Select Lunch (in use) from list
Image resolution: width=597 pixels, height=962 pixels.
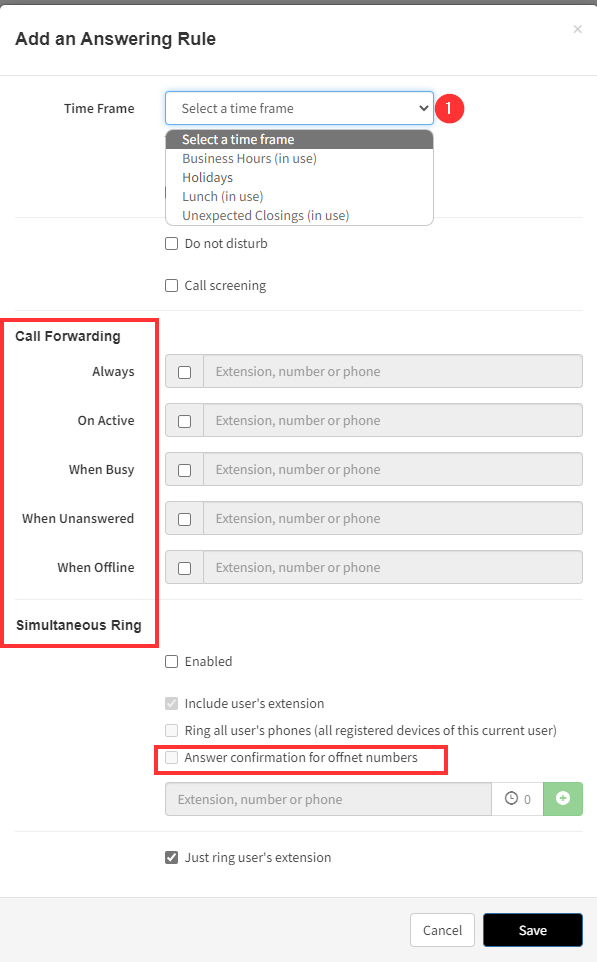click(223, 196)
